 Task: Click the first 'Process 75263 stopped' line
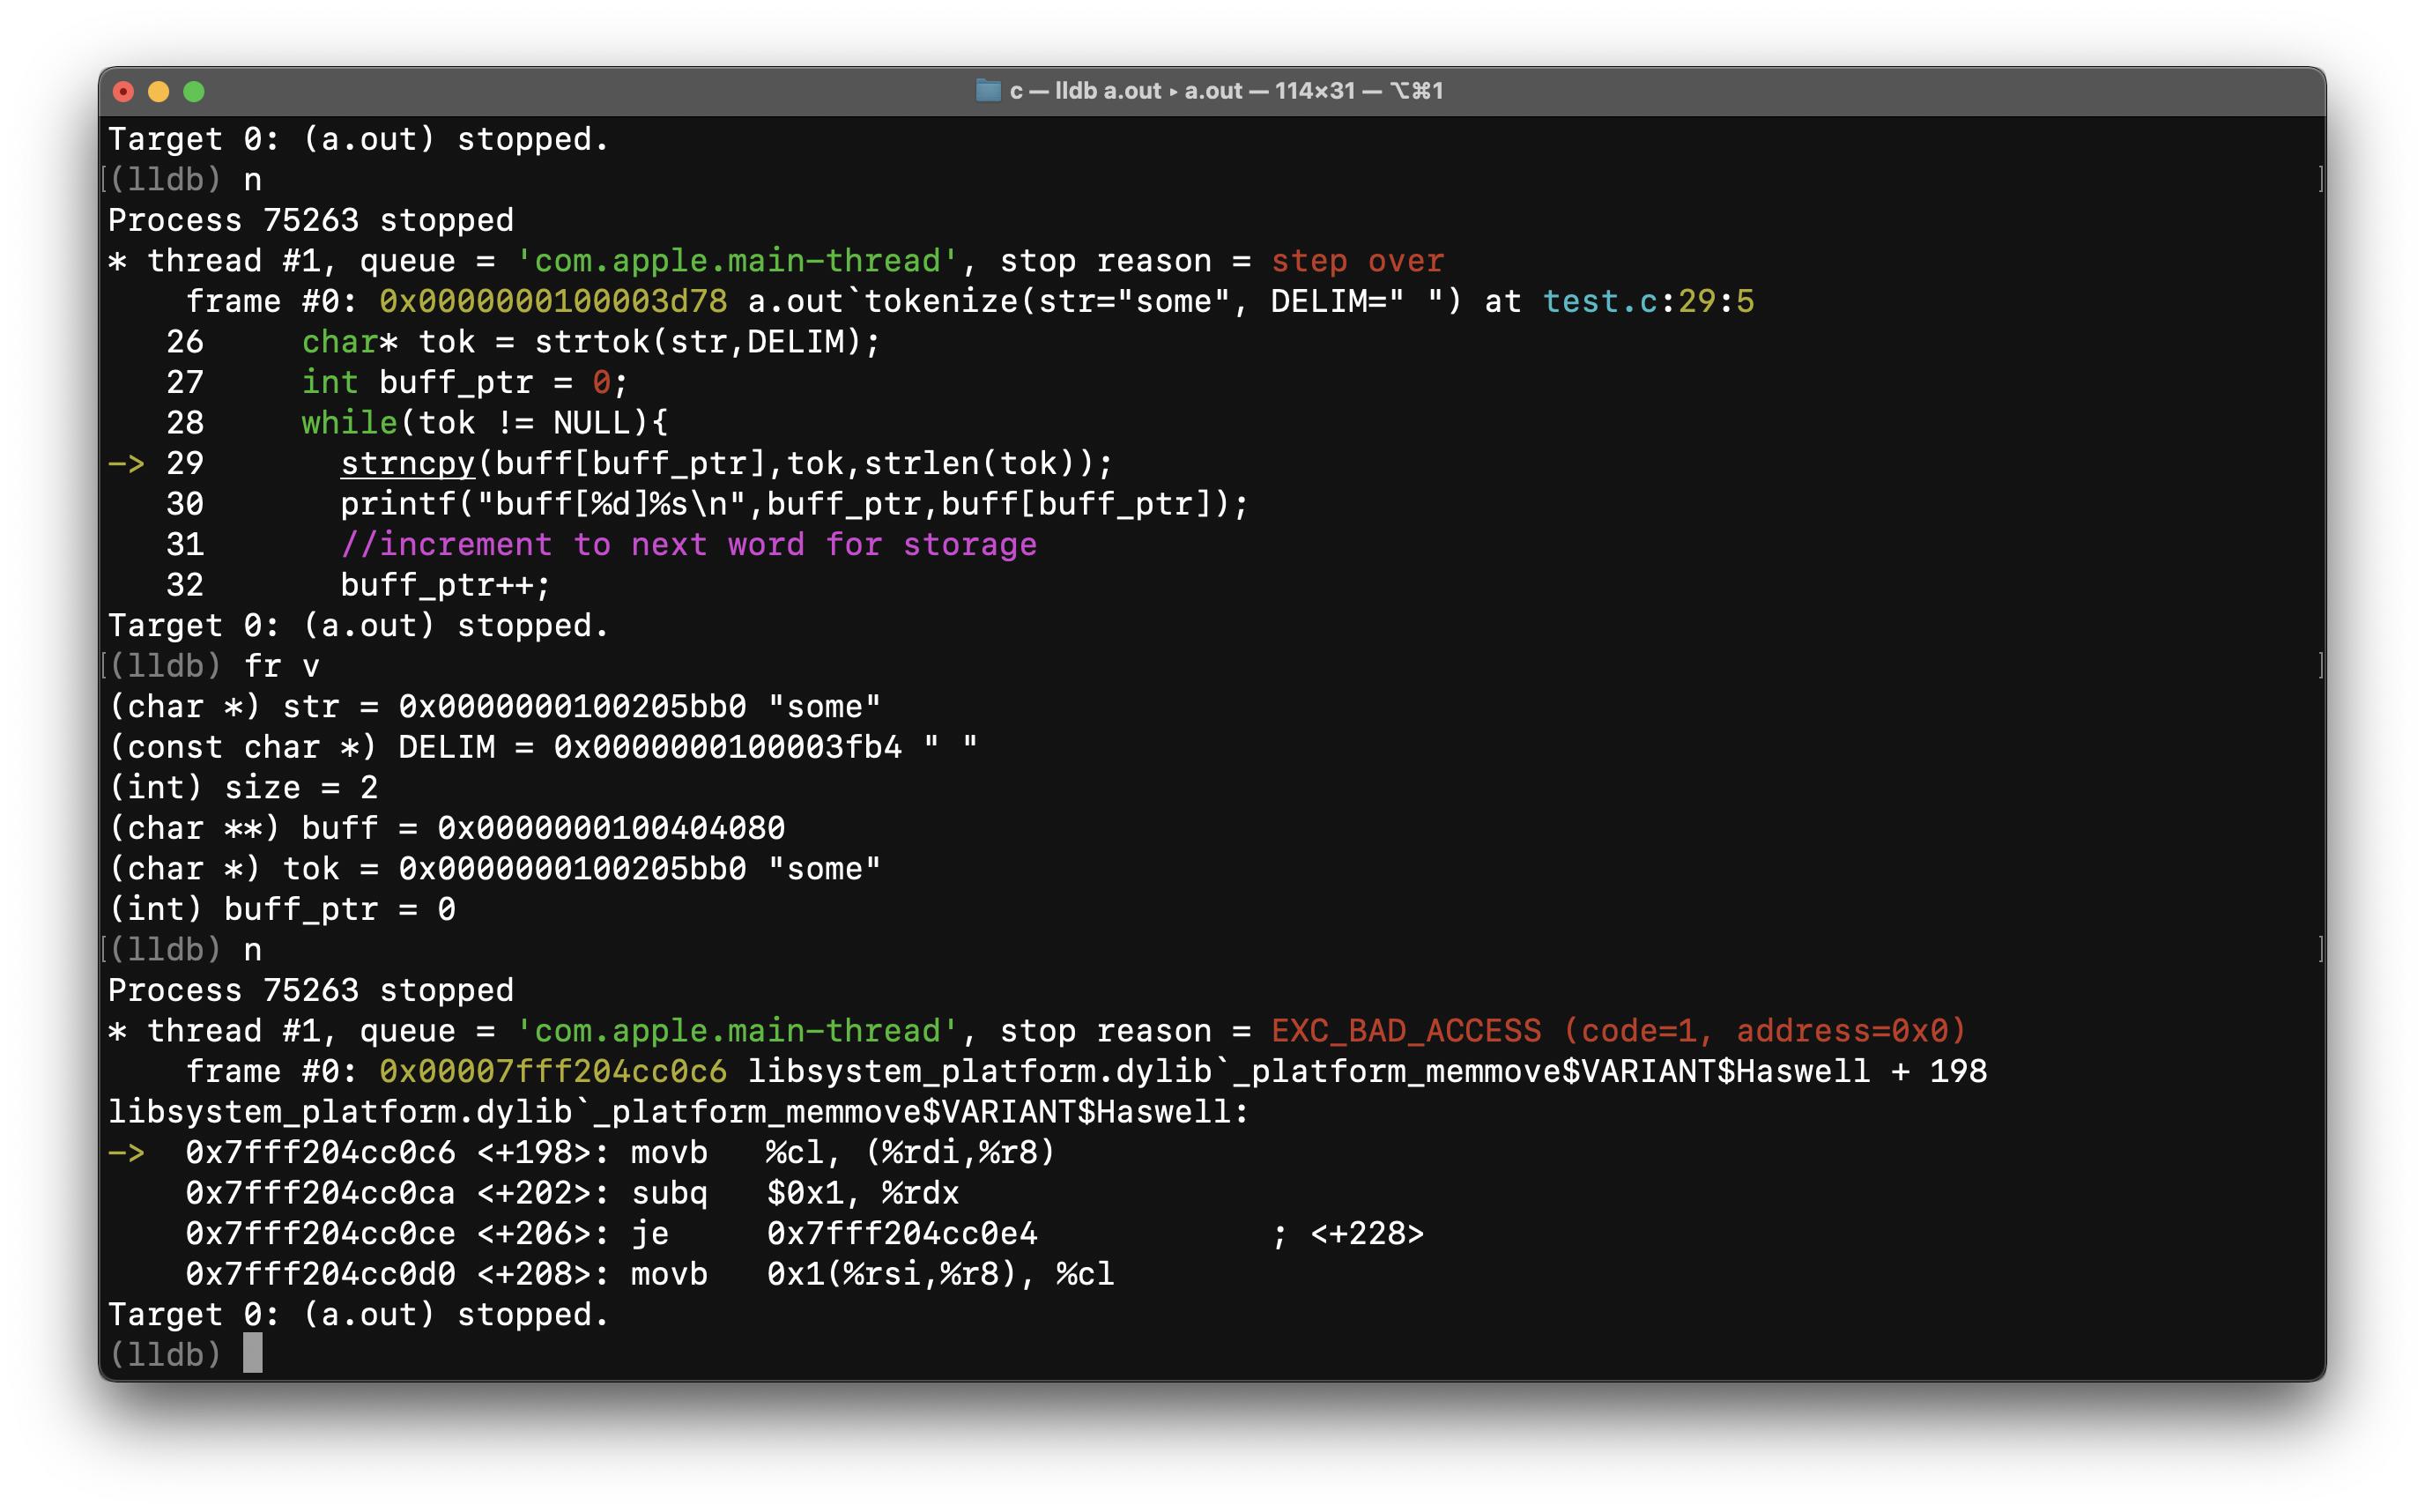pos(311,220)
